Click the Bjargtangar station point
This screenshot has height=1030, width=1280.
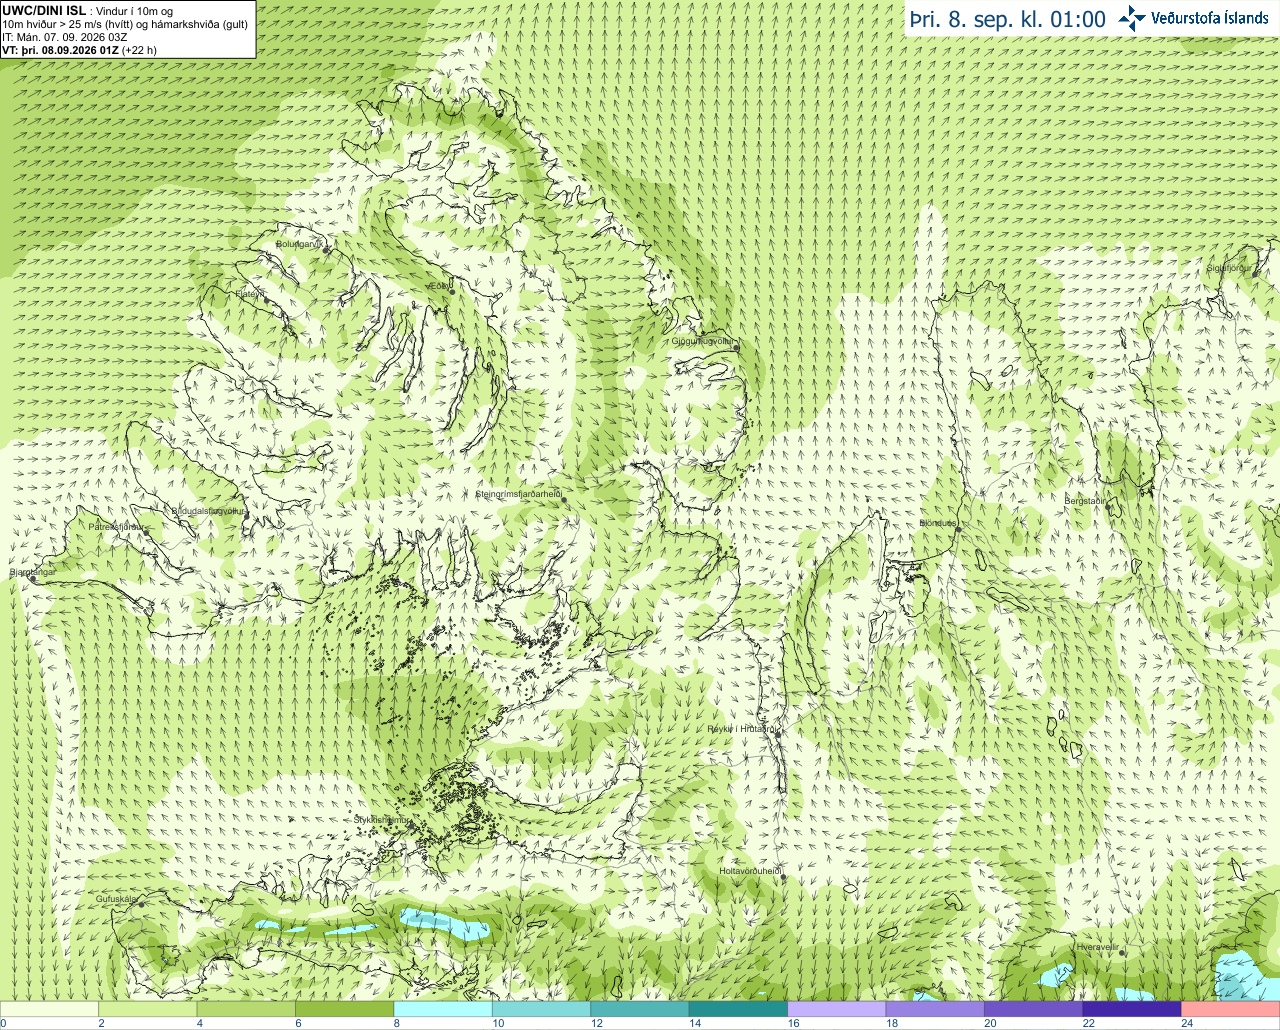(32, 579)
